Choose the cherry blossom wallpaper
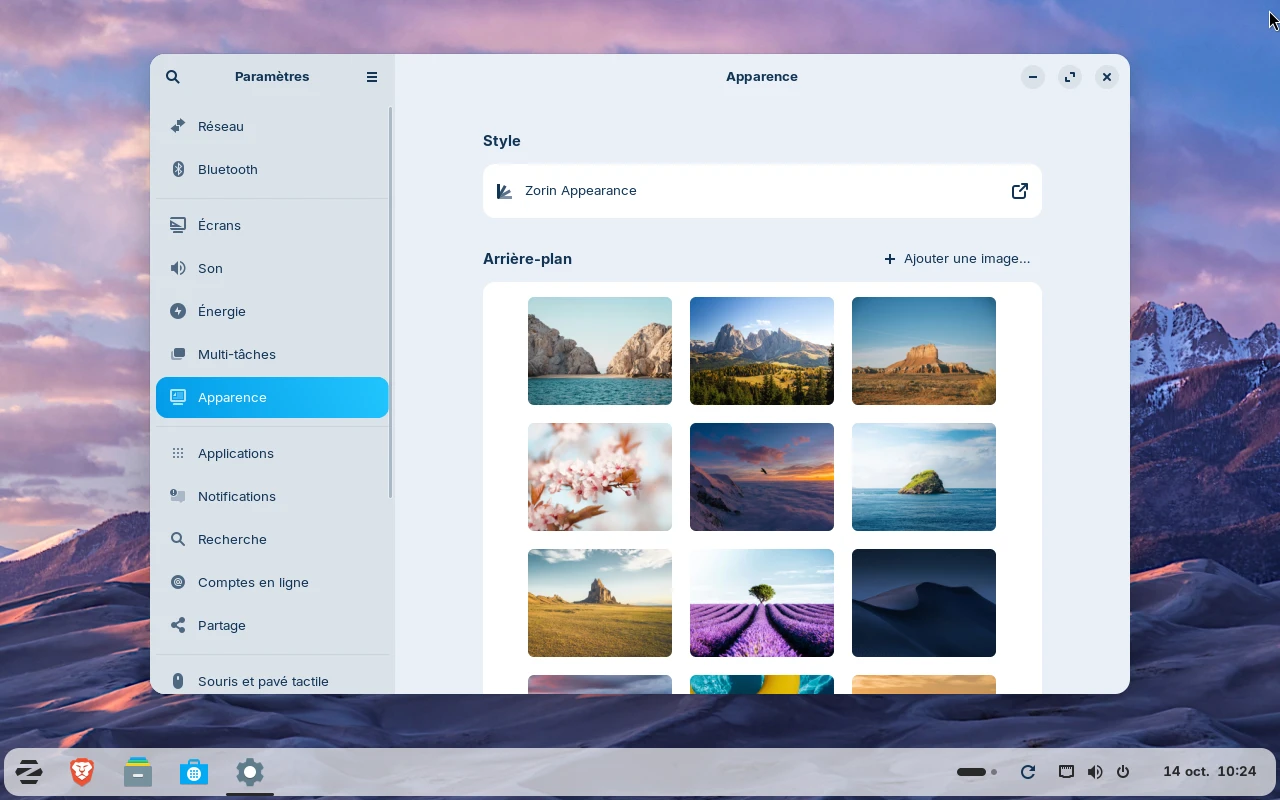This screenshot has height=800, width=1280. [600, 477]
